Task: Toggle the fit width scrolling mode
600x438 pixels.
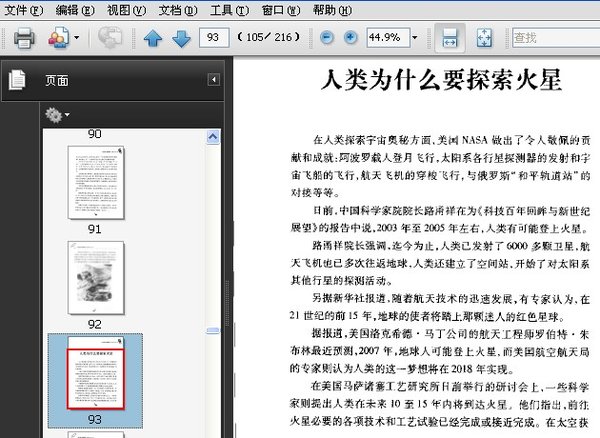Action: pos(450,38)
